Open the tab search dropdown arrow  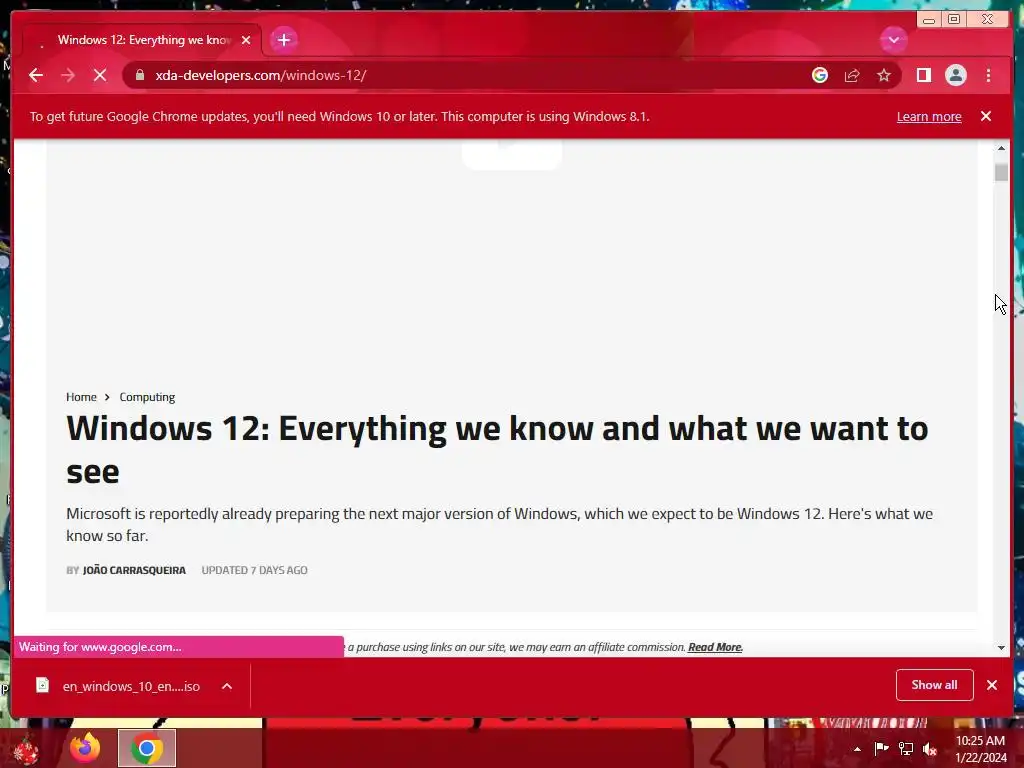point(893,40)
